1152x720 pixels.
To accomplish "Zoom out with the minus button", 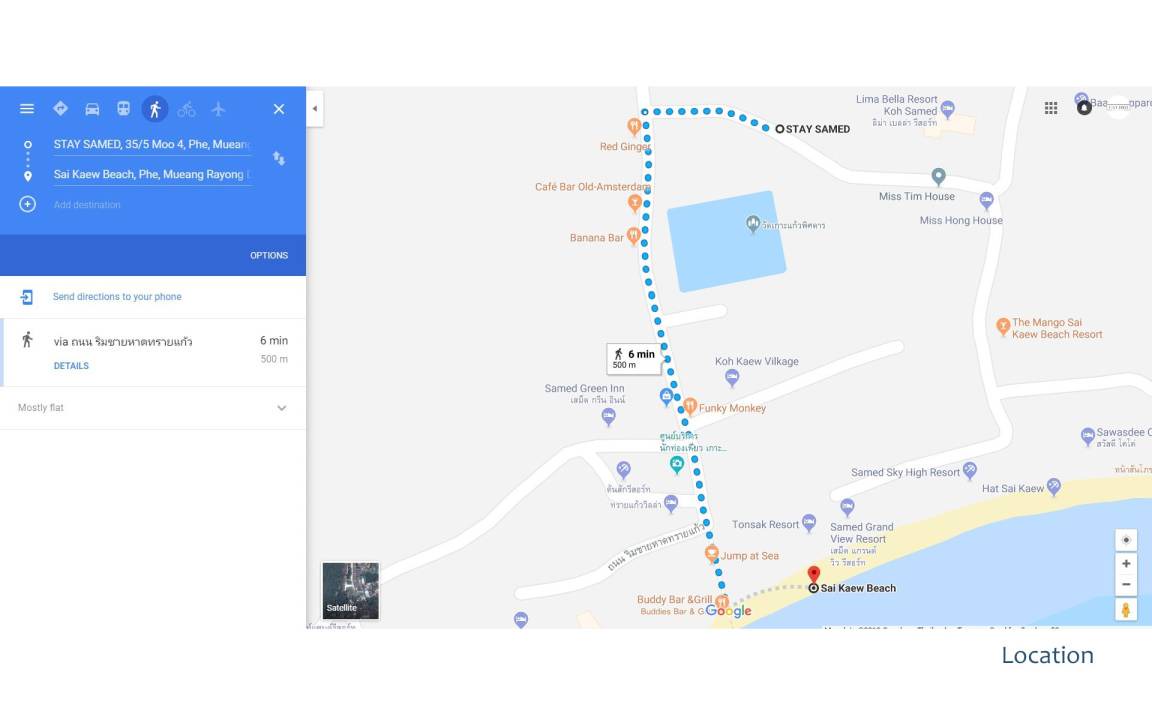I will tap(1126, 585).
